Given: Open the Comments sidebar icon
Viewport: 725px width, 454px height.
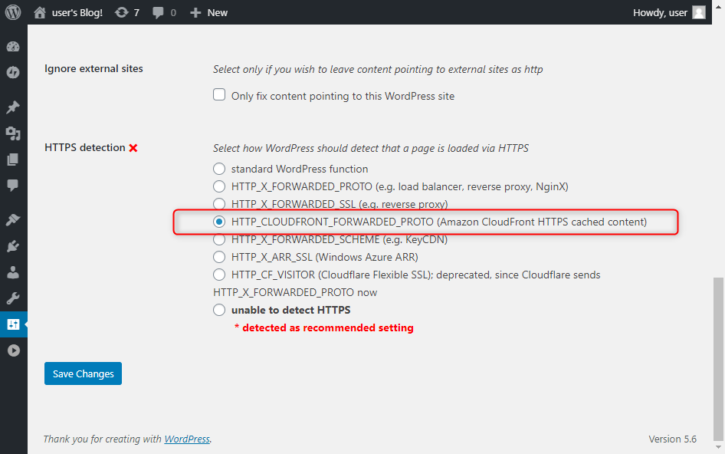Looking at the screenshot, I should 13,185.
